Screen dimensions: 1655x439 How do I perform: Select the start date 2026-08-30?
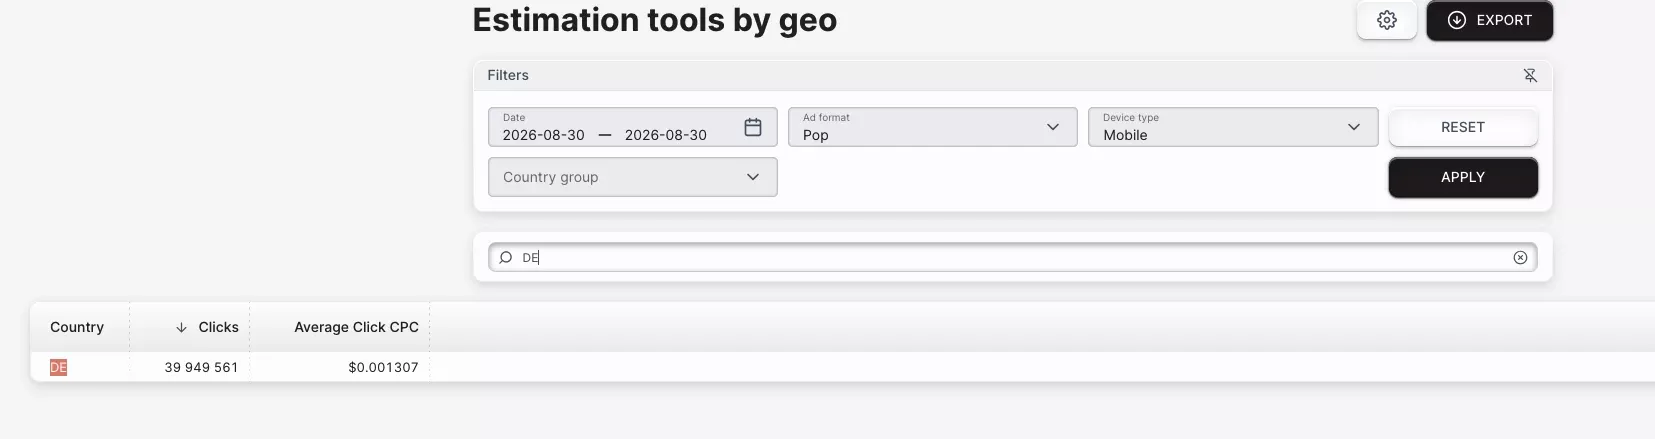tap(543, 135)
